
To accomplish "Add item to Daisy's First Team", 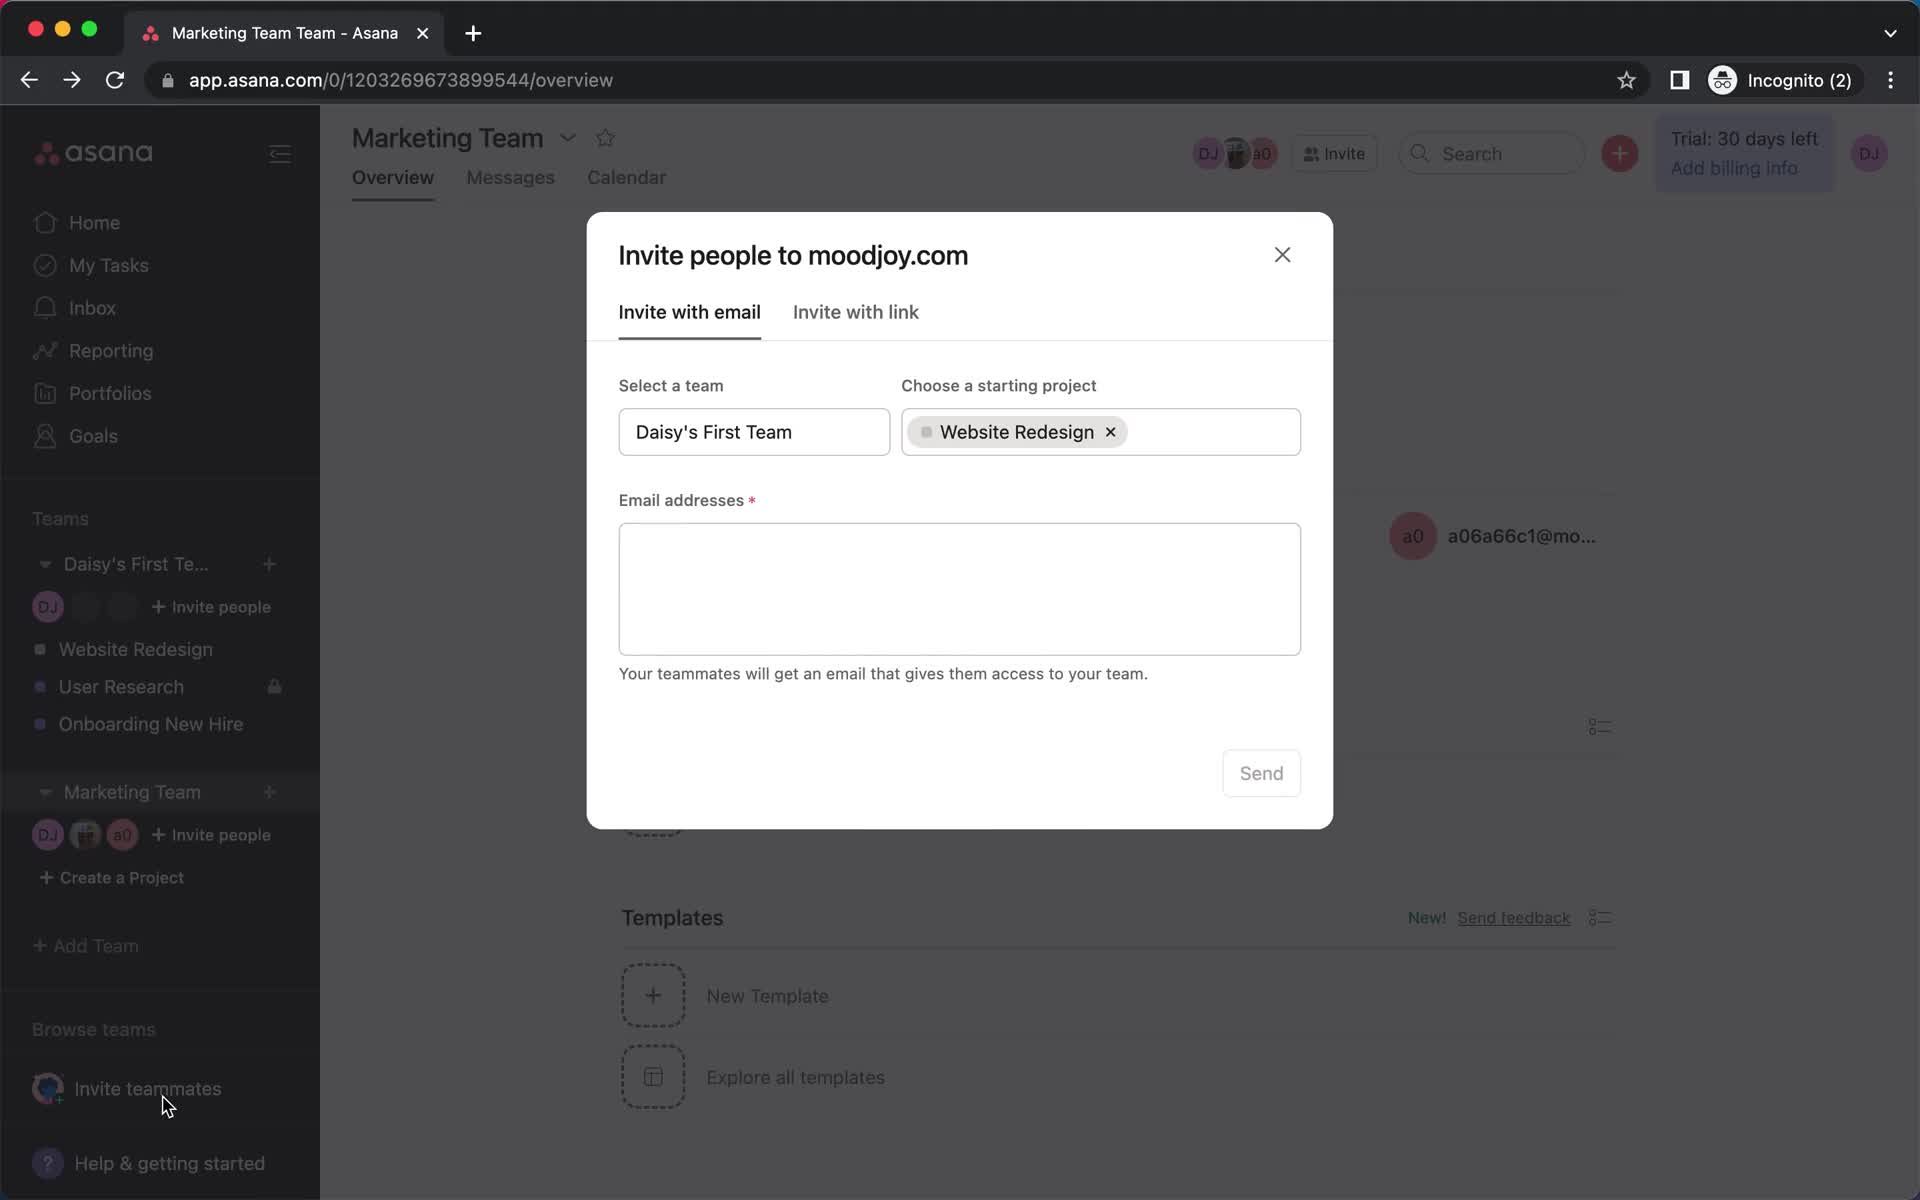I will pyautogui.click(x=269, y=564).
